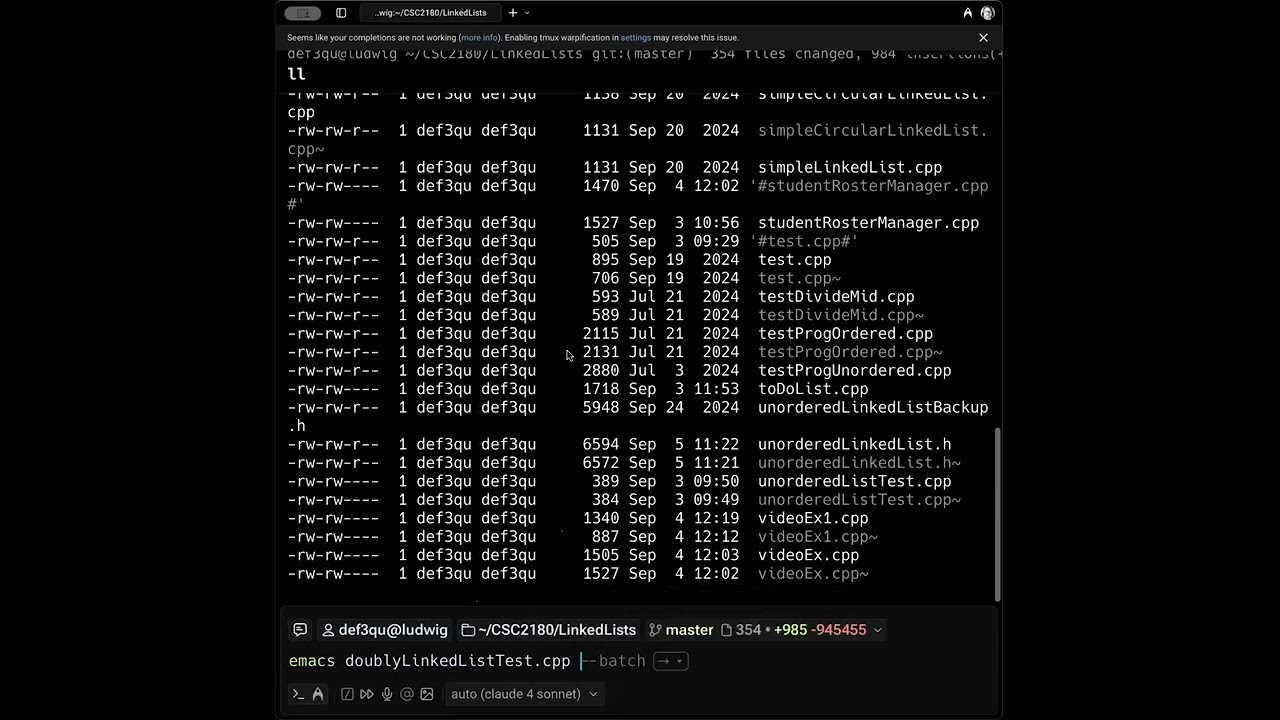
Task: Attach an image icon
Action: pyautogui.click(x=427, y=694)
